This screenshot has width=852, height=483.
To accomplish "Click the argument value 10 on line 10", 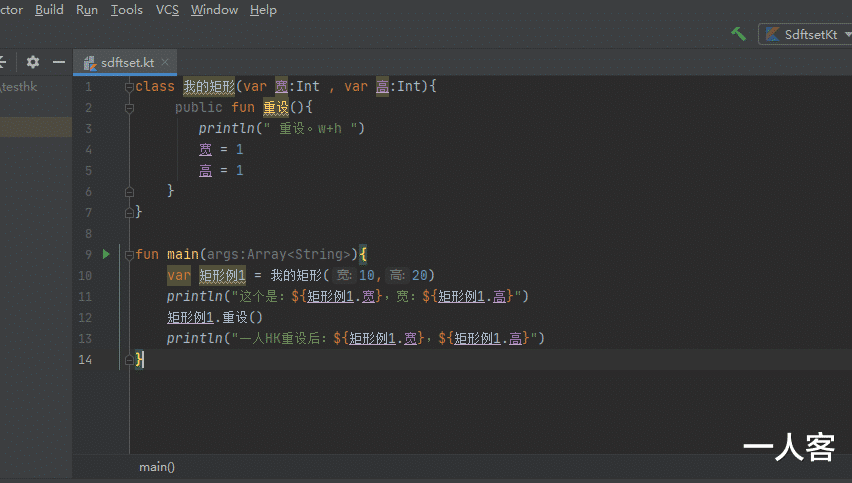I will (x=367, y=275).
